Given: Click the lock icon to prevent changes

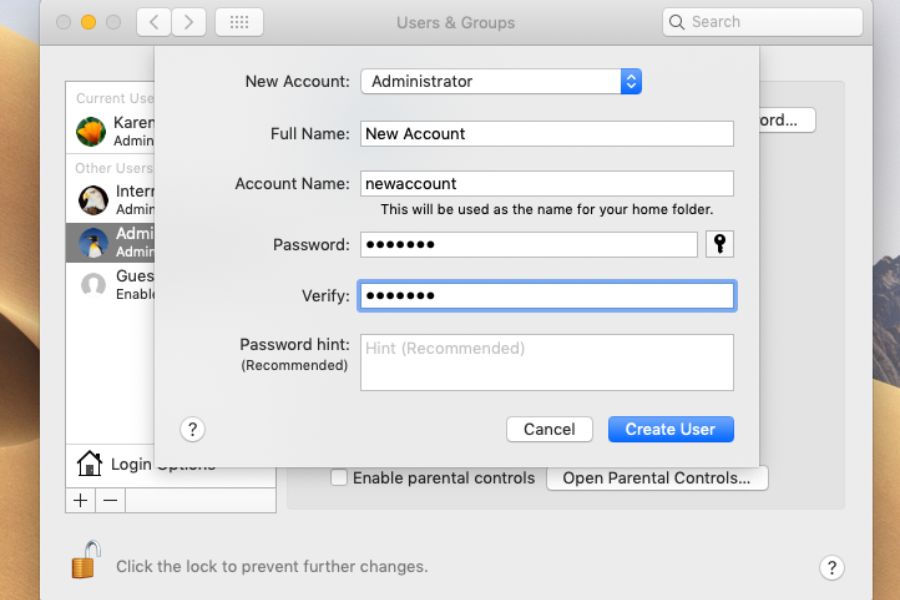Looking at the screenshot, I should [85, 560].
